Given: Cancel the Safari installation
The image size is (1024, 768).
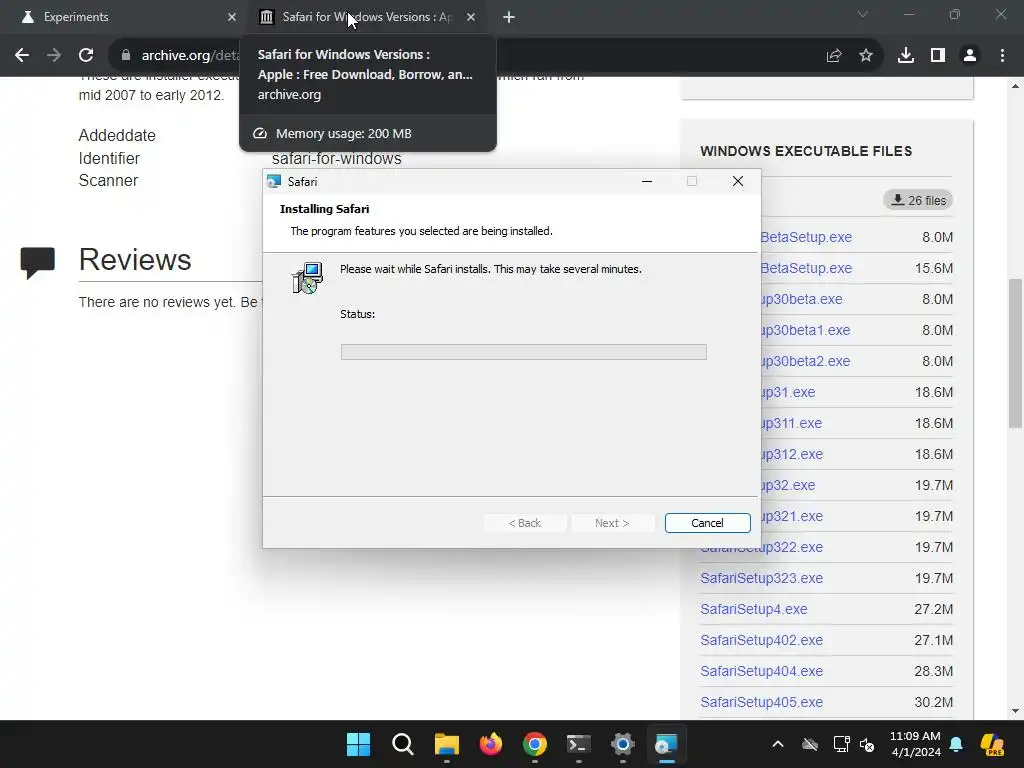Looking at the screenshot, I should point(707,523).
